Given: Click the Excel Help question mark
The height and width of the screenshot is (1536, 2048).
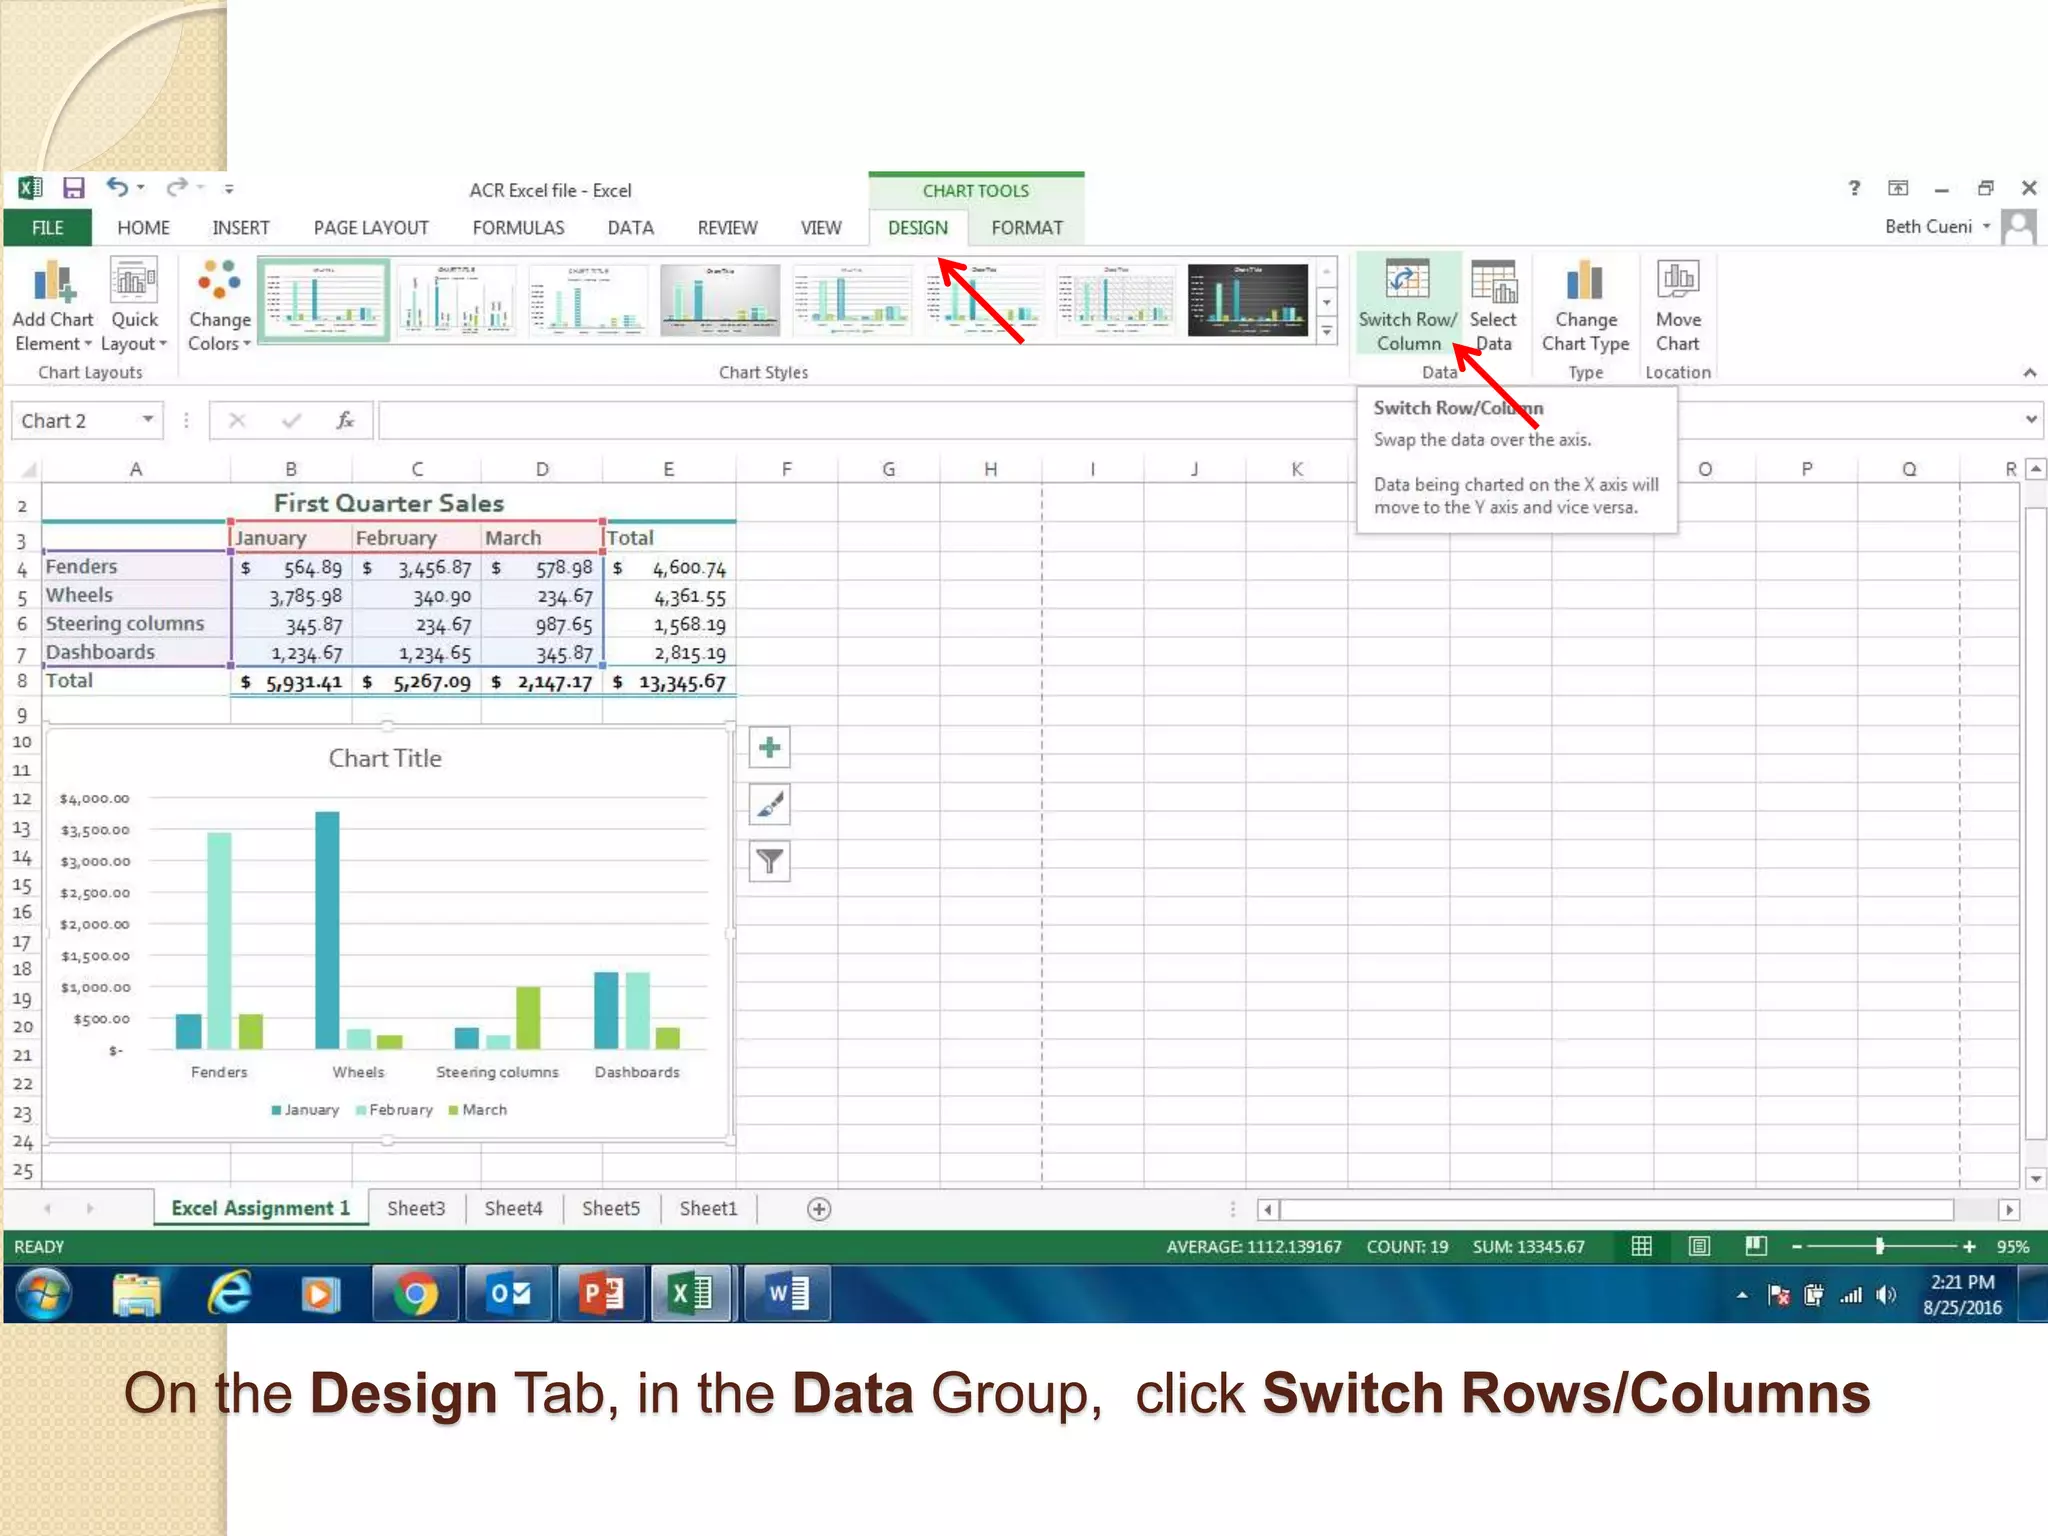Looking at the screenshot, I should (1854, 188).
